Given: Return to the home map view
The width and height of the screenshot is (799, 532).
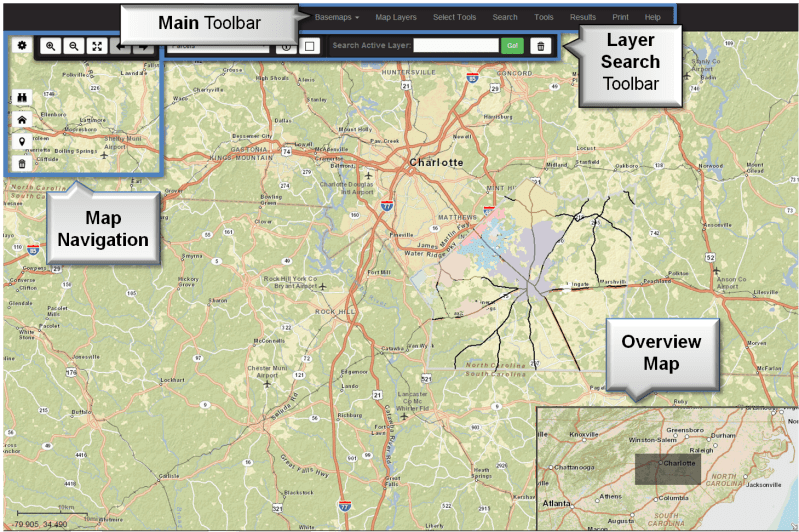Looking at the screenshot, I should click(22, 120).
